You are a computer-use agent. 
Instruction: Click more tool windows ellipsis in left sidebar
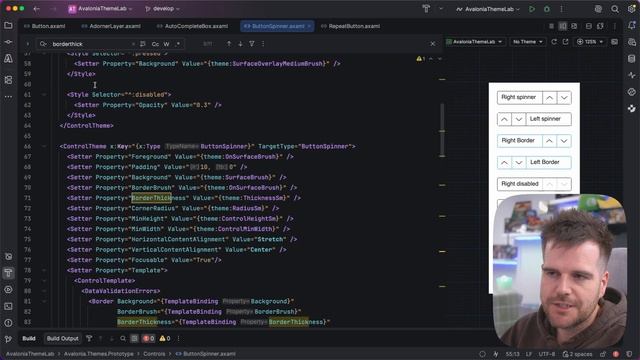(x=8, y=97)
